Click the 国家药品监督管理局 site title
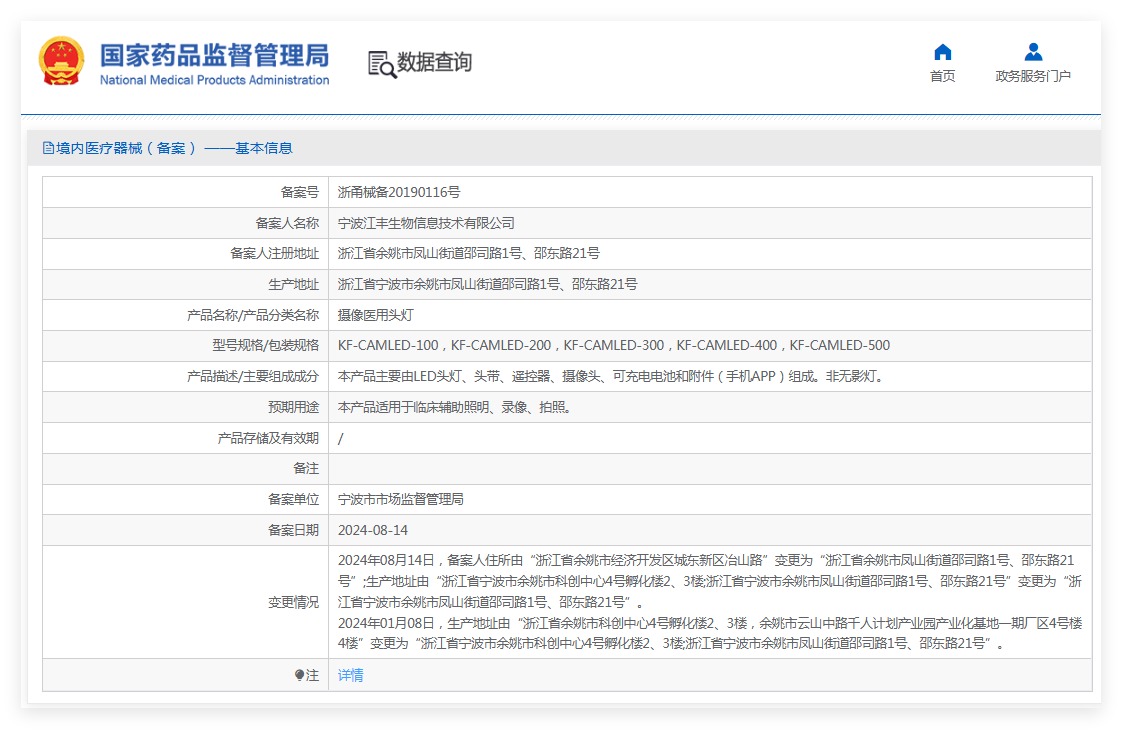 click(214, 55)
